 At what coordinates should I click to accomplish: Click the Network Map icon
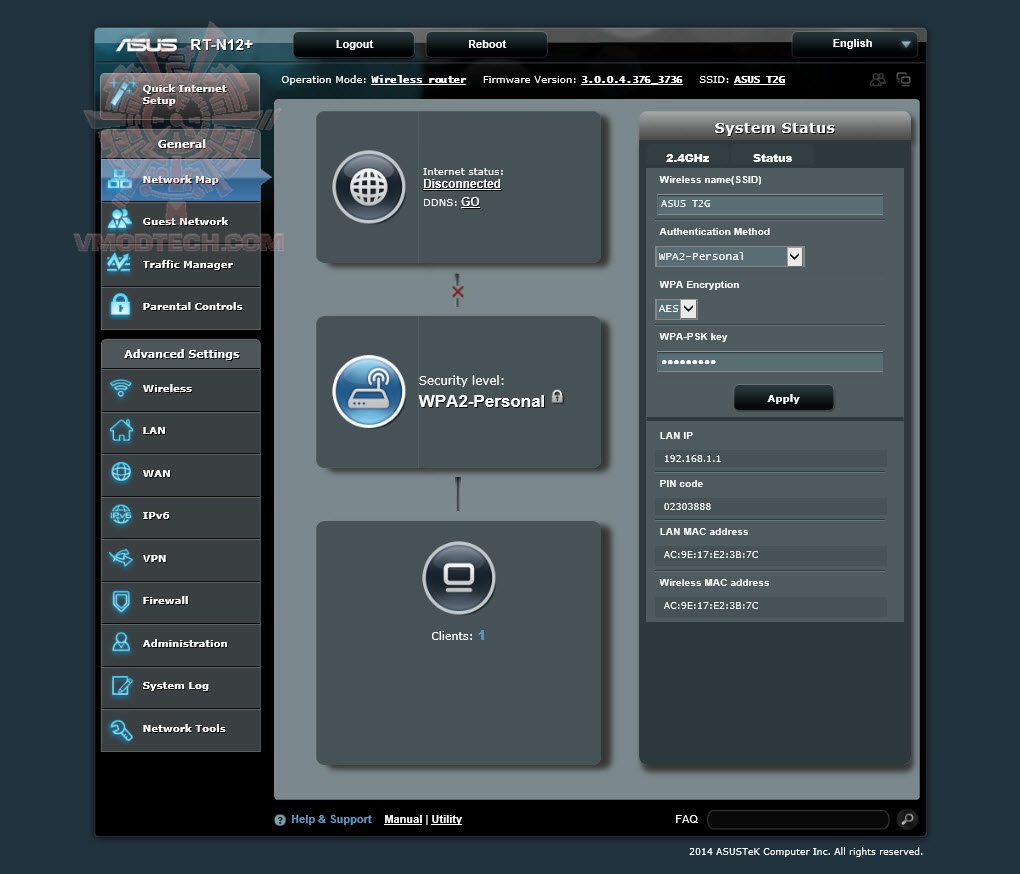point(119,179)
